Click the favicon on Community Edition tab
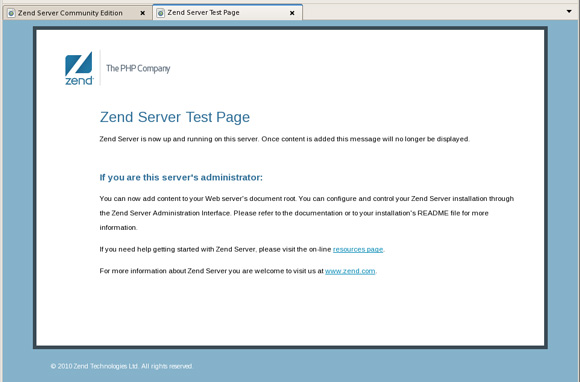The width and height of the screenshot is (580, 382). click(11, 13)
